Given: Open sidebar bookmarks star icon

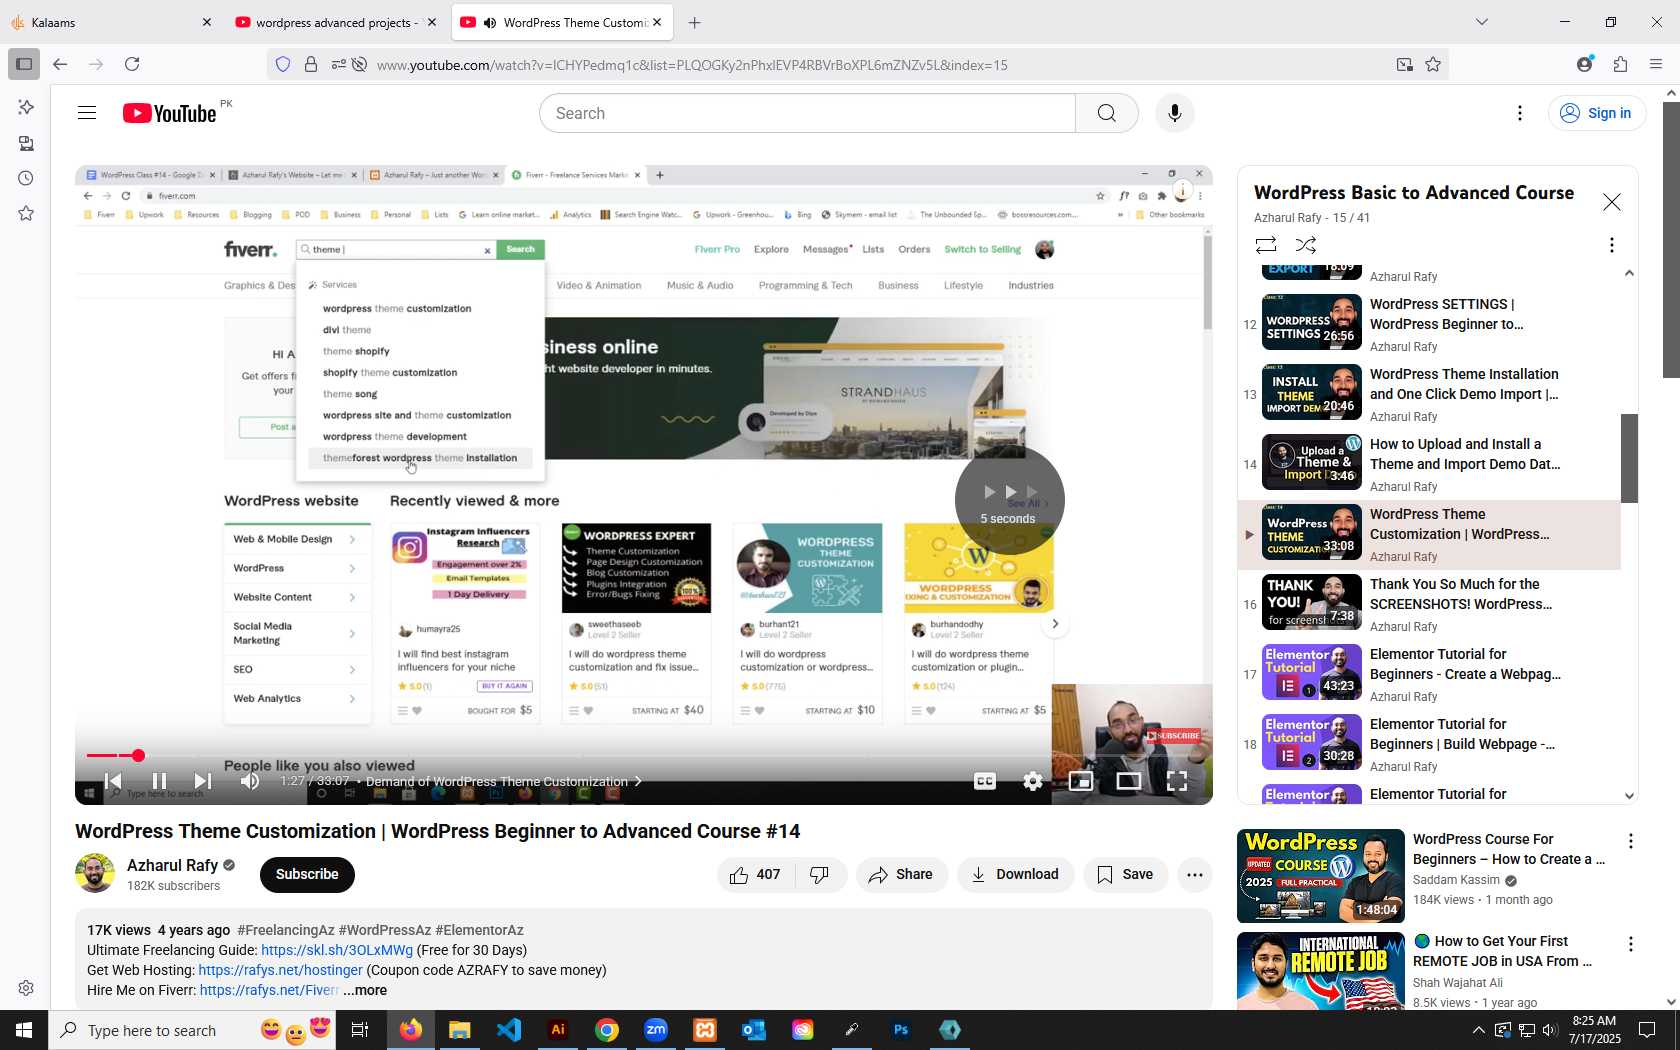Looking at the screenshot, I should [x=26, y=213].
